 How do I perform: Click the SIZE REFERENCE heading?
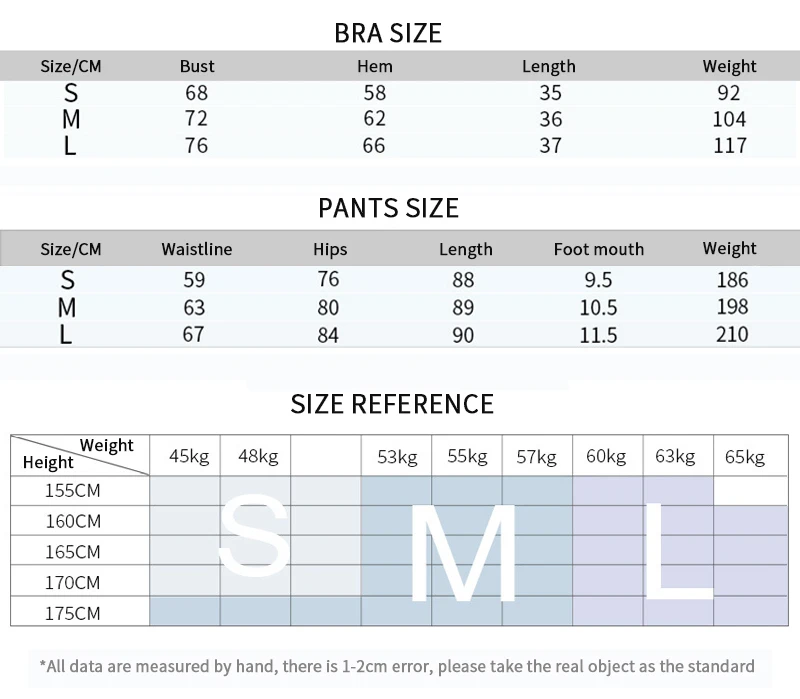pyautogui.click(x=392, y=404)
